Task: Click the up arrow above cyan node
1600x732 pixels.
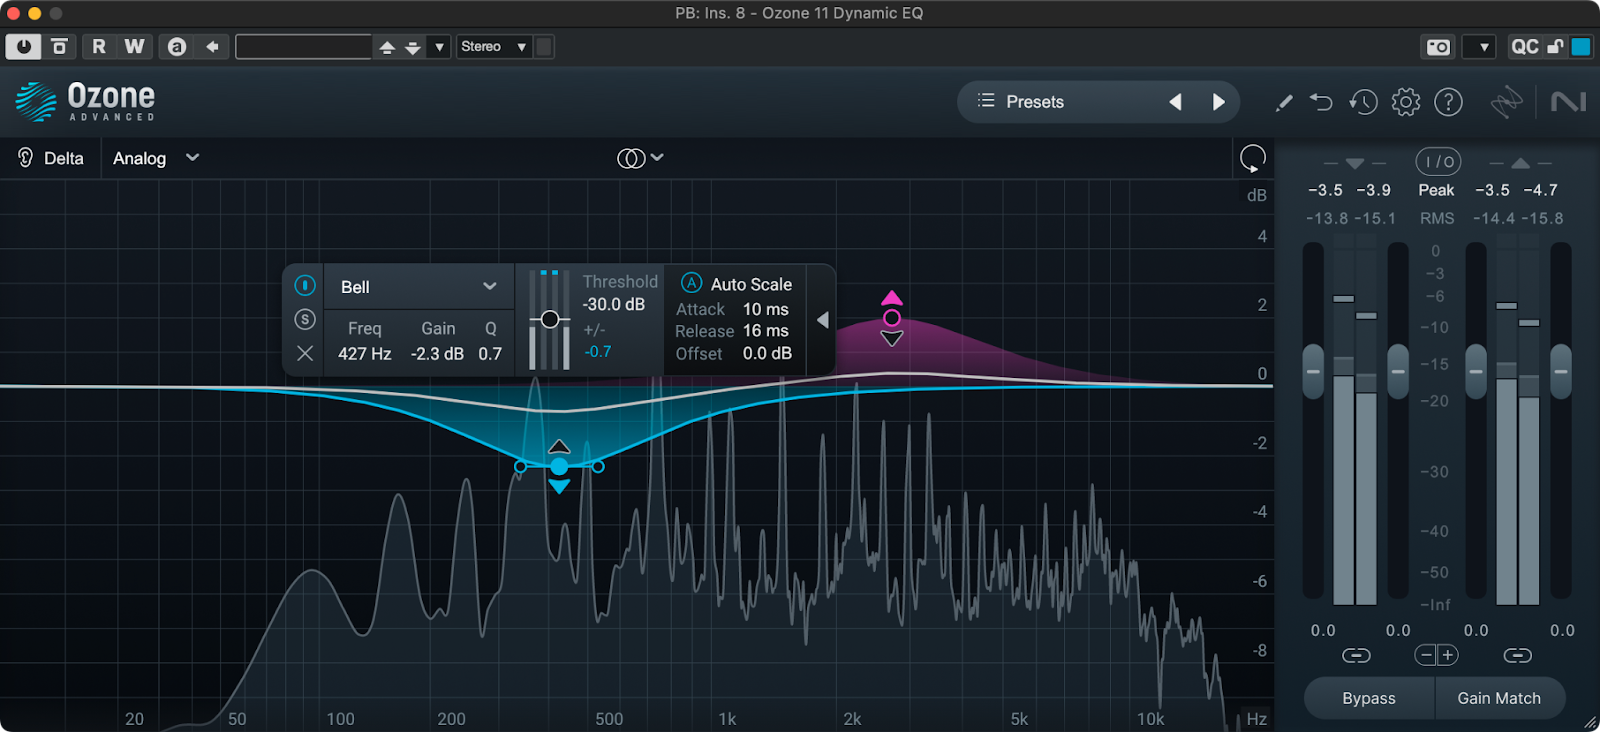Action: 559,446
